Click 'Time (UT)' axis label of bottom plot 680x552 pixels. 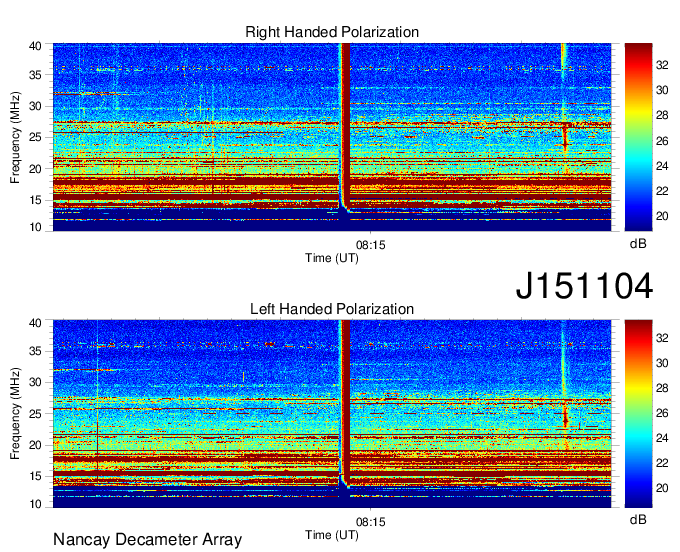point(332,535)
